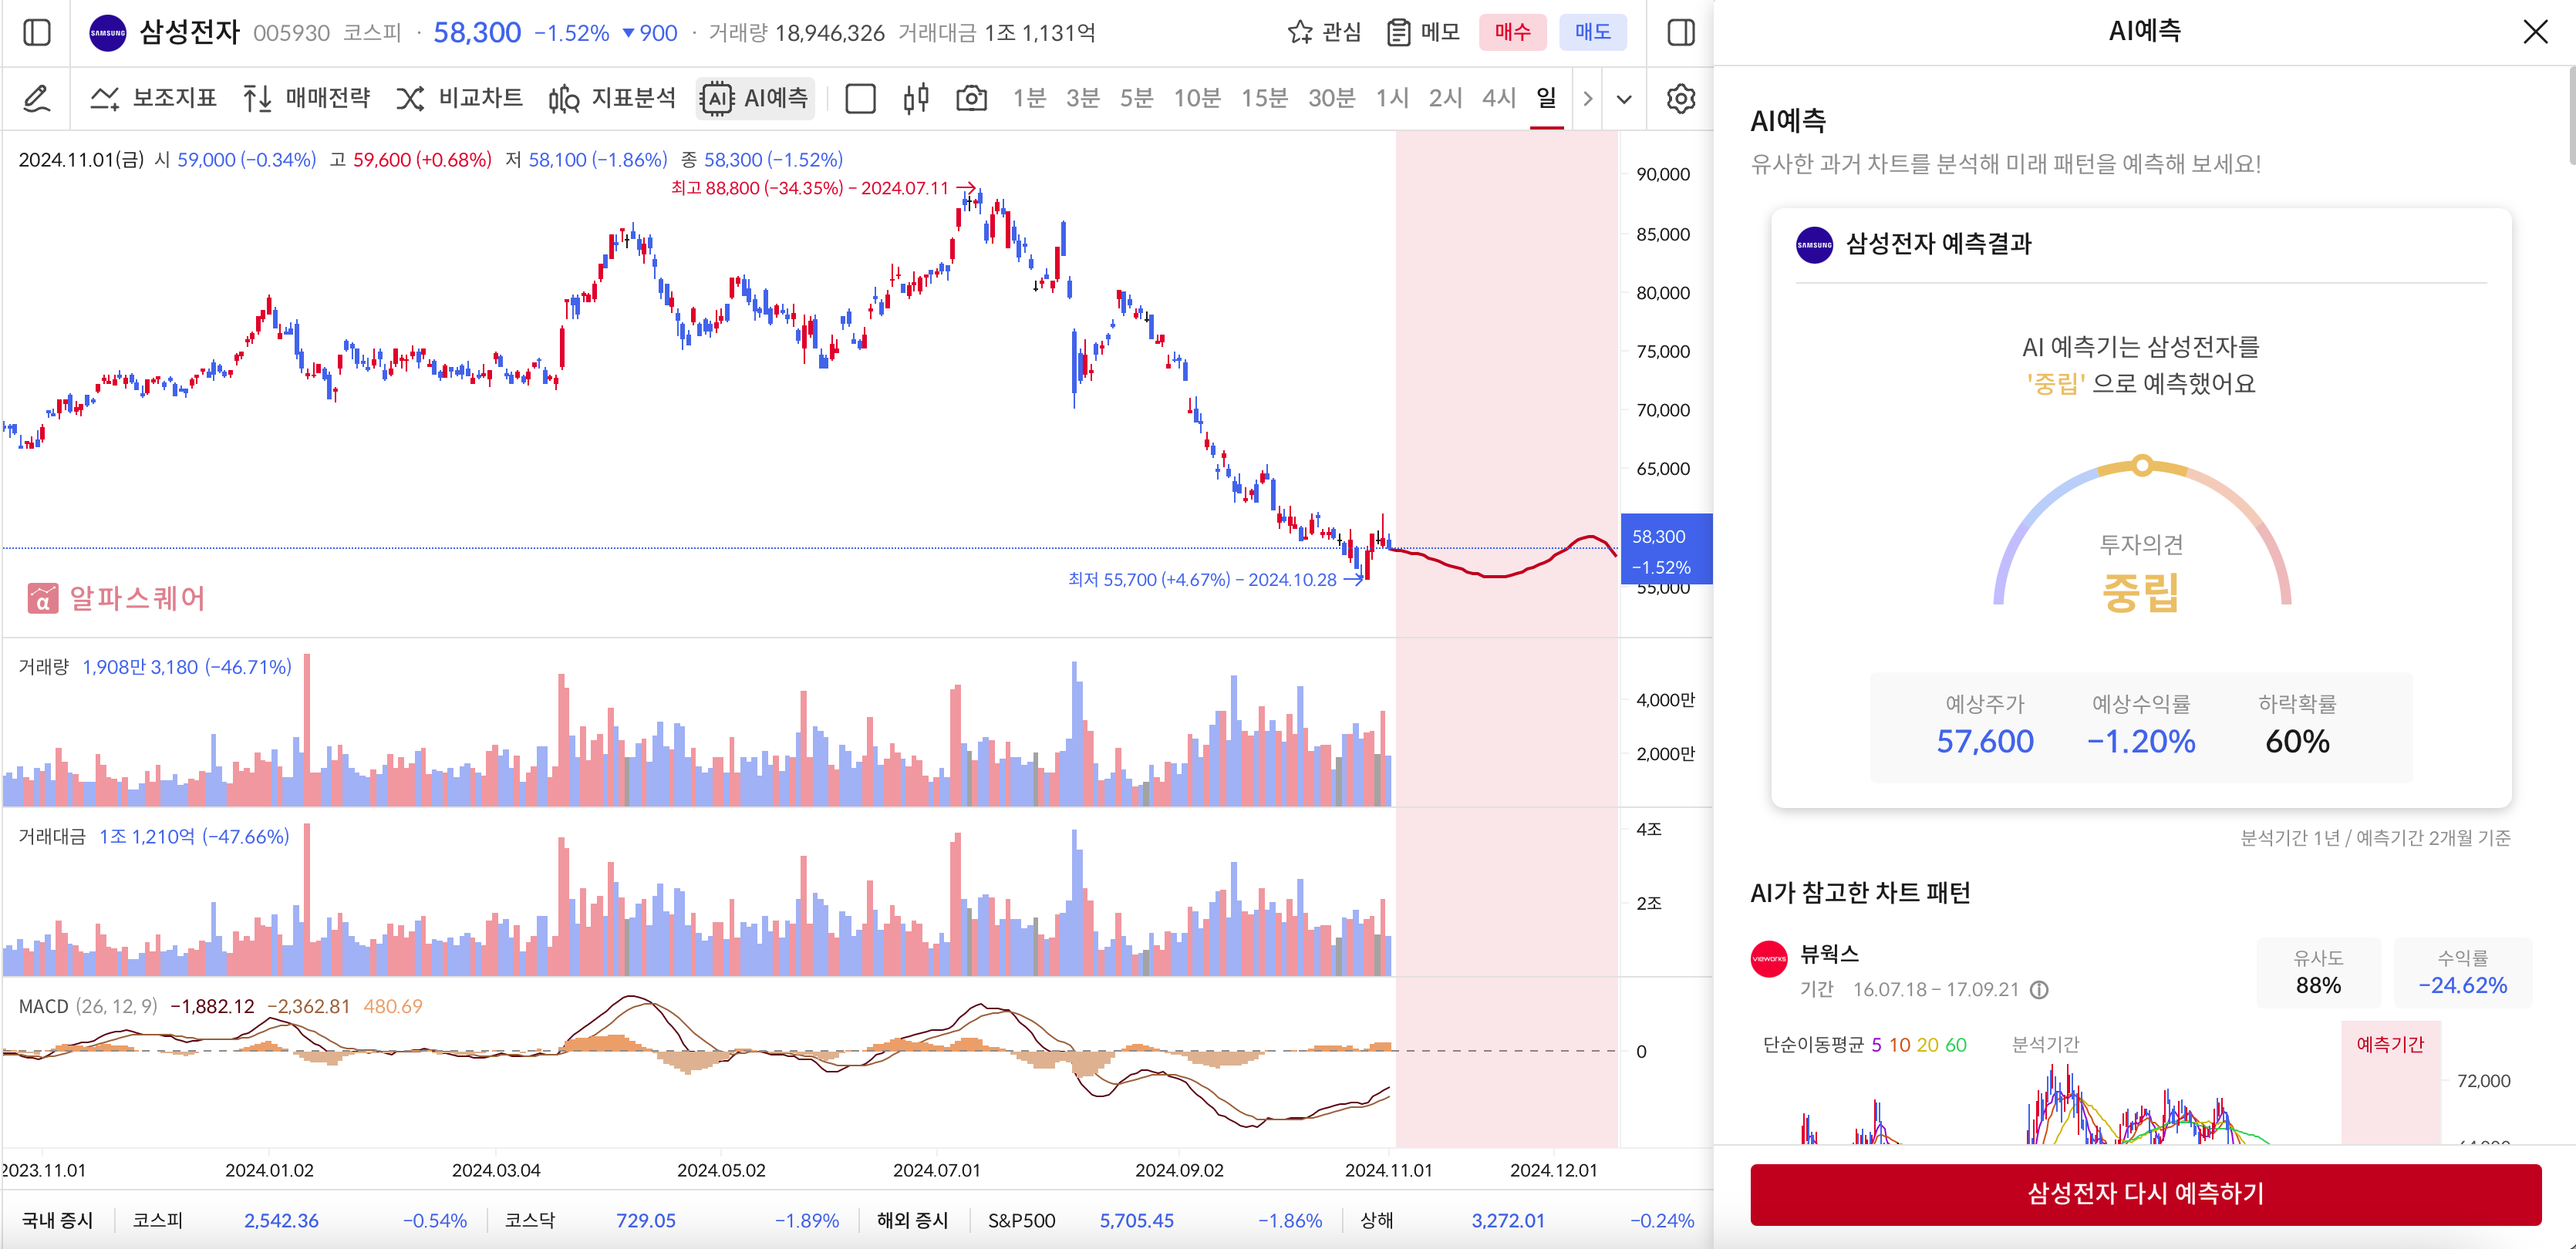
Task: Select 1분 timeframe
Action: [x=1029, y=98]
